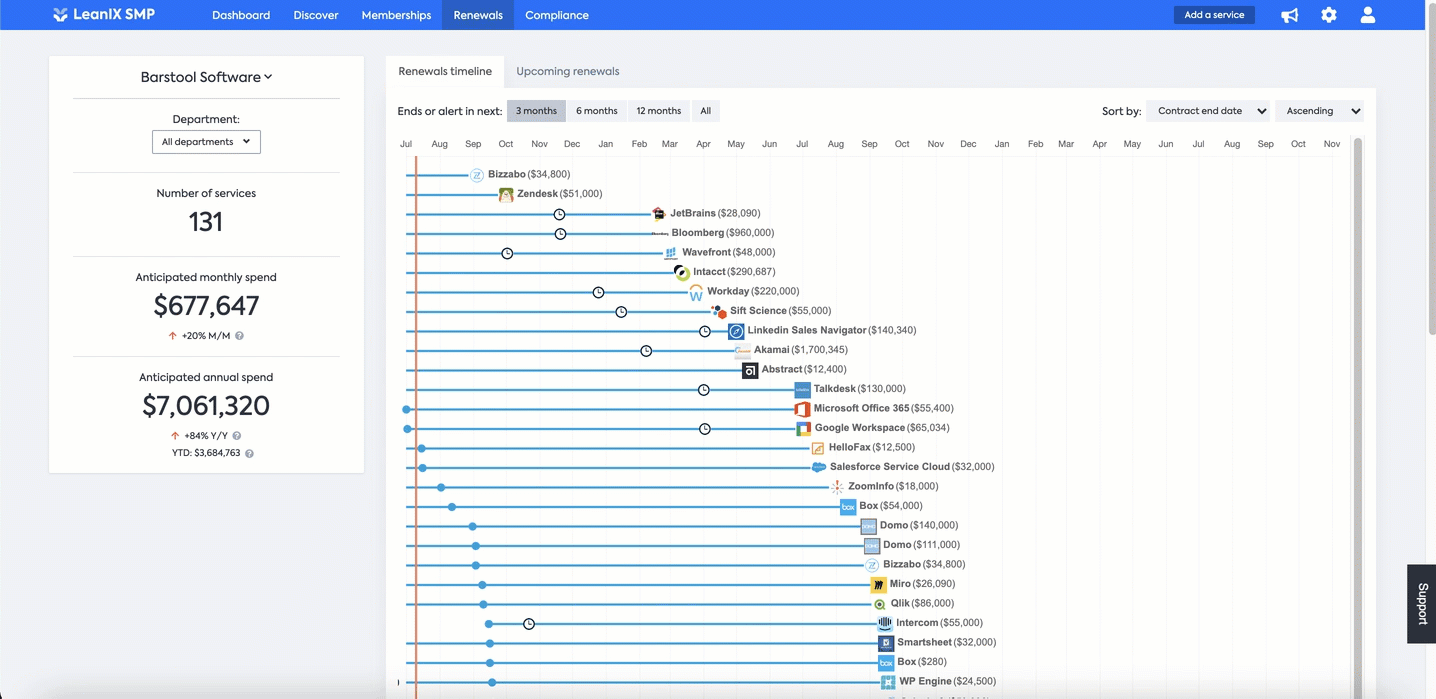The height and width of the screenshot is (699, 1436).
Task: Click the HelloFax service logo
Action: point(818,448)
